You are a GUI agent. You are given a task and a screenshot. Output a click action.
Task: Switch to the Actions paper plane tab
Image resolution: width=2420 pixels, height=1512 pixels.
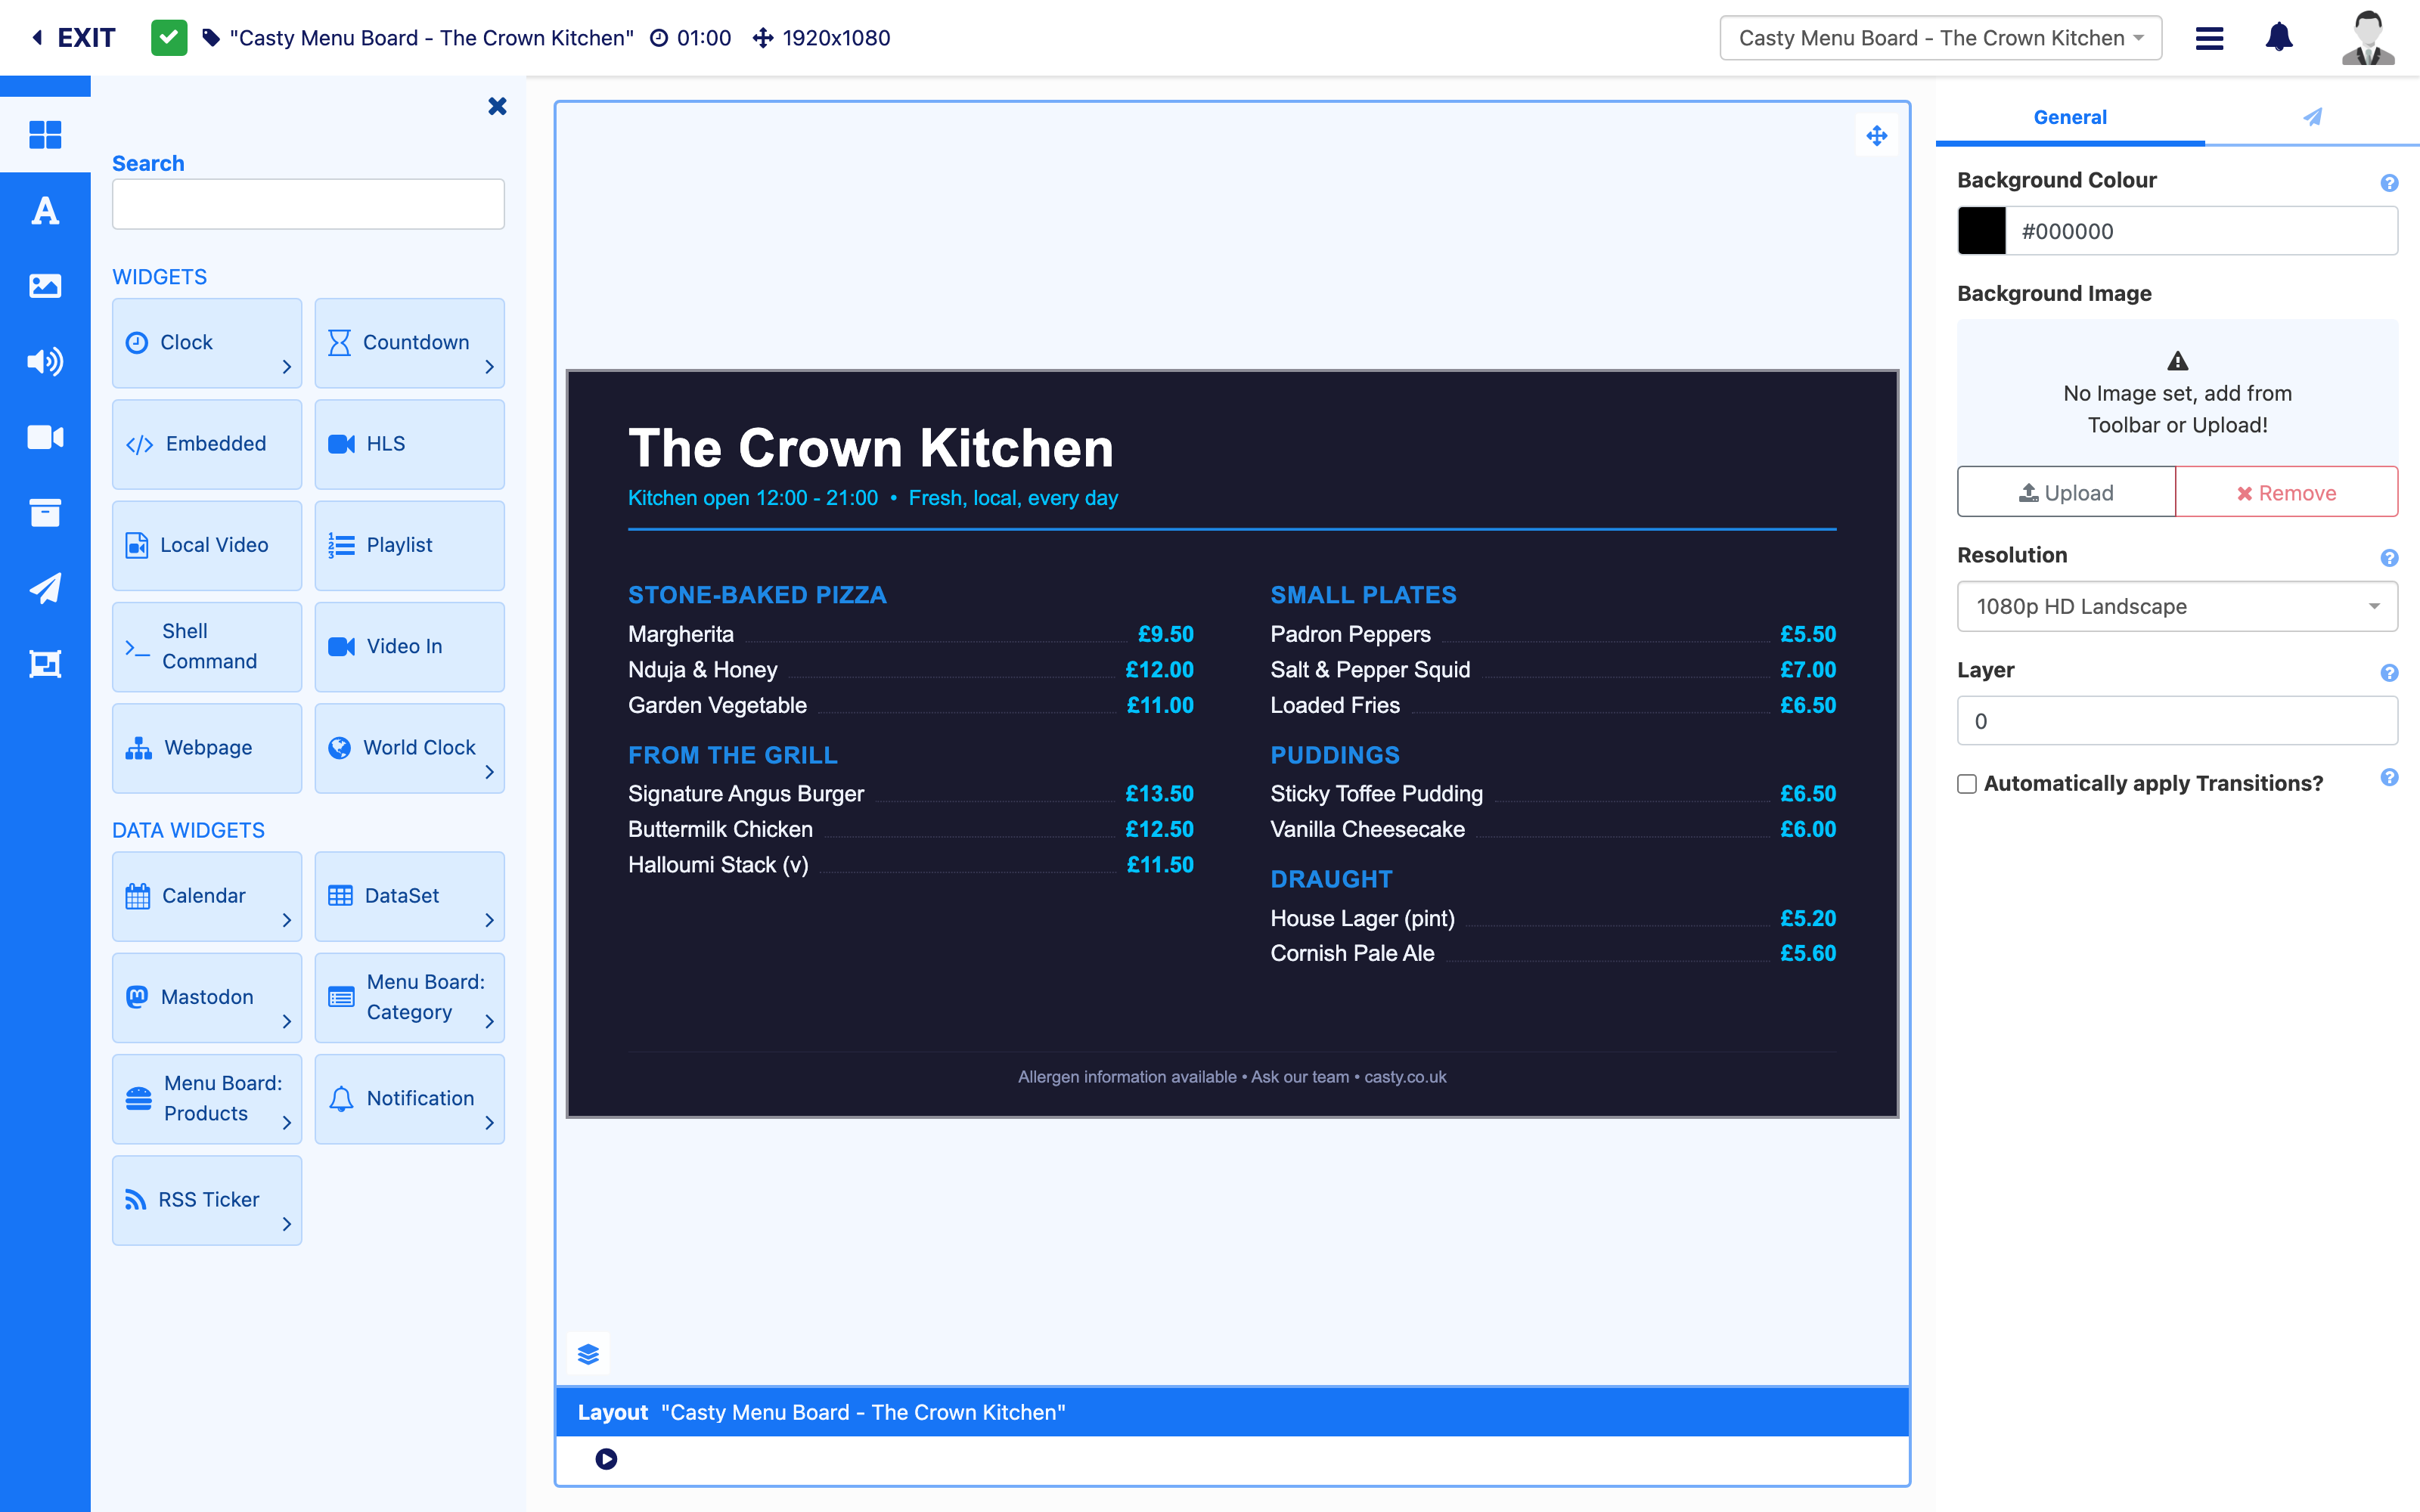(x=2312, y=118)
